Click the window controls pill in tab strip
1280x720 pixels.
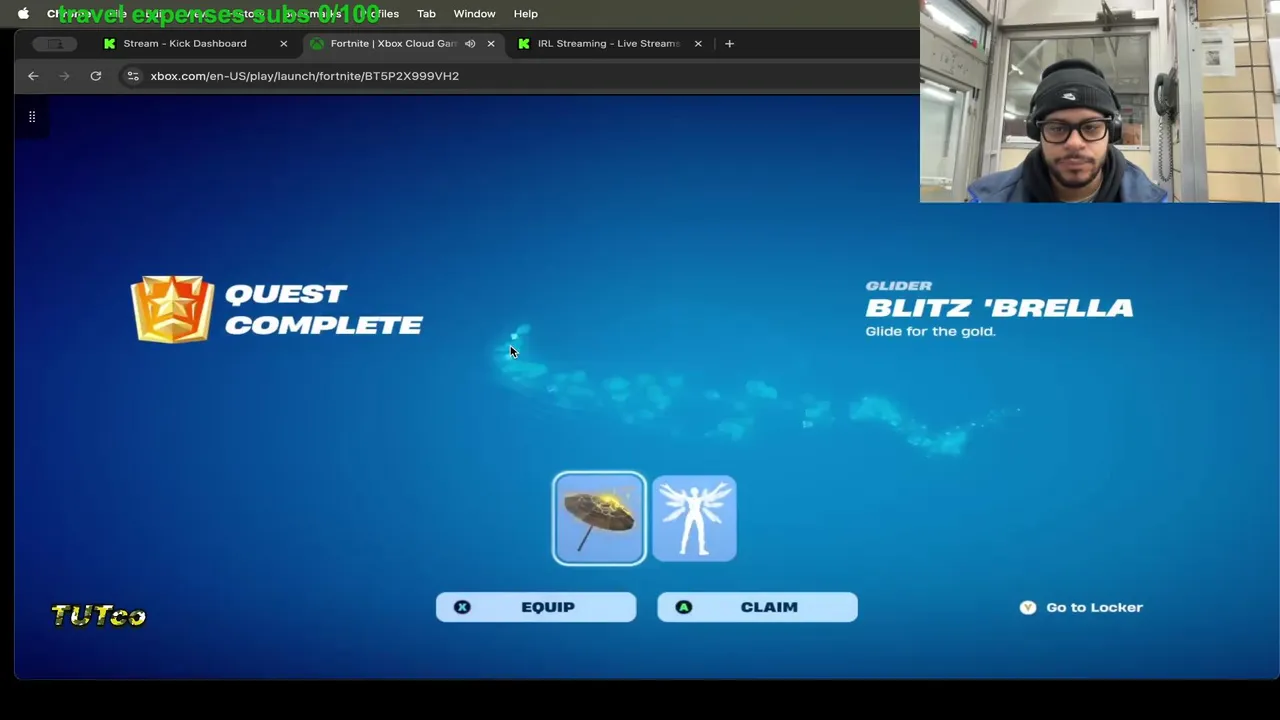click(55, 44)
